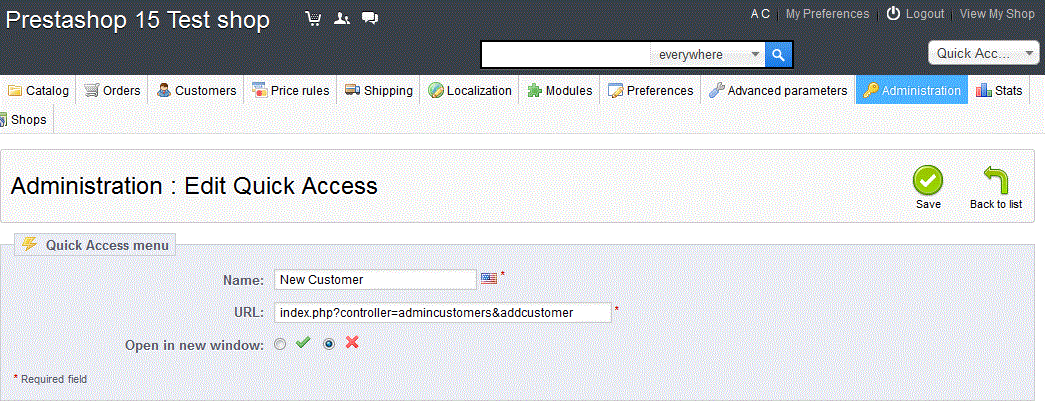This screenshot has height=415, width=1045.
Task: Open the Modules tab
Action: coord(560,91)
